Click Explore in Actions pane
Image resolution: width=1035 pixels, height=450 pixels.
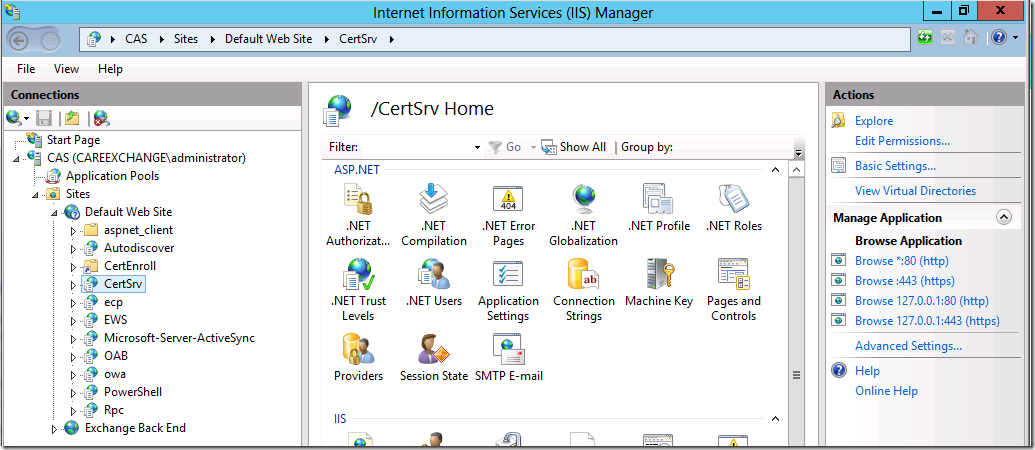tap(874, 121)
